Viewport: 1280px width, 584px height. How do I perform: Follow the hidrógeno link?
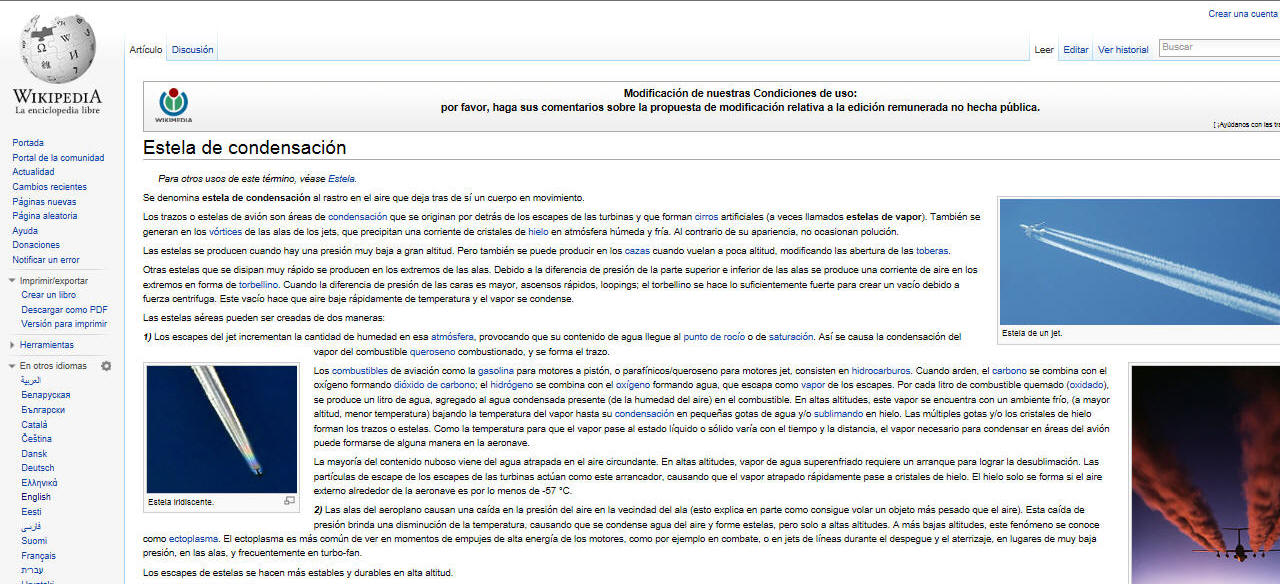tap(512, 385)
